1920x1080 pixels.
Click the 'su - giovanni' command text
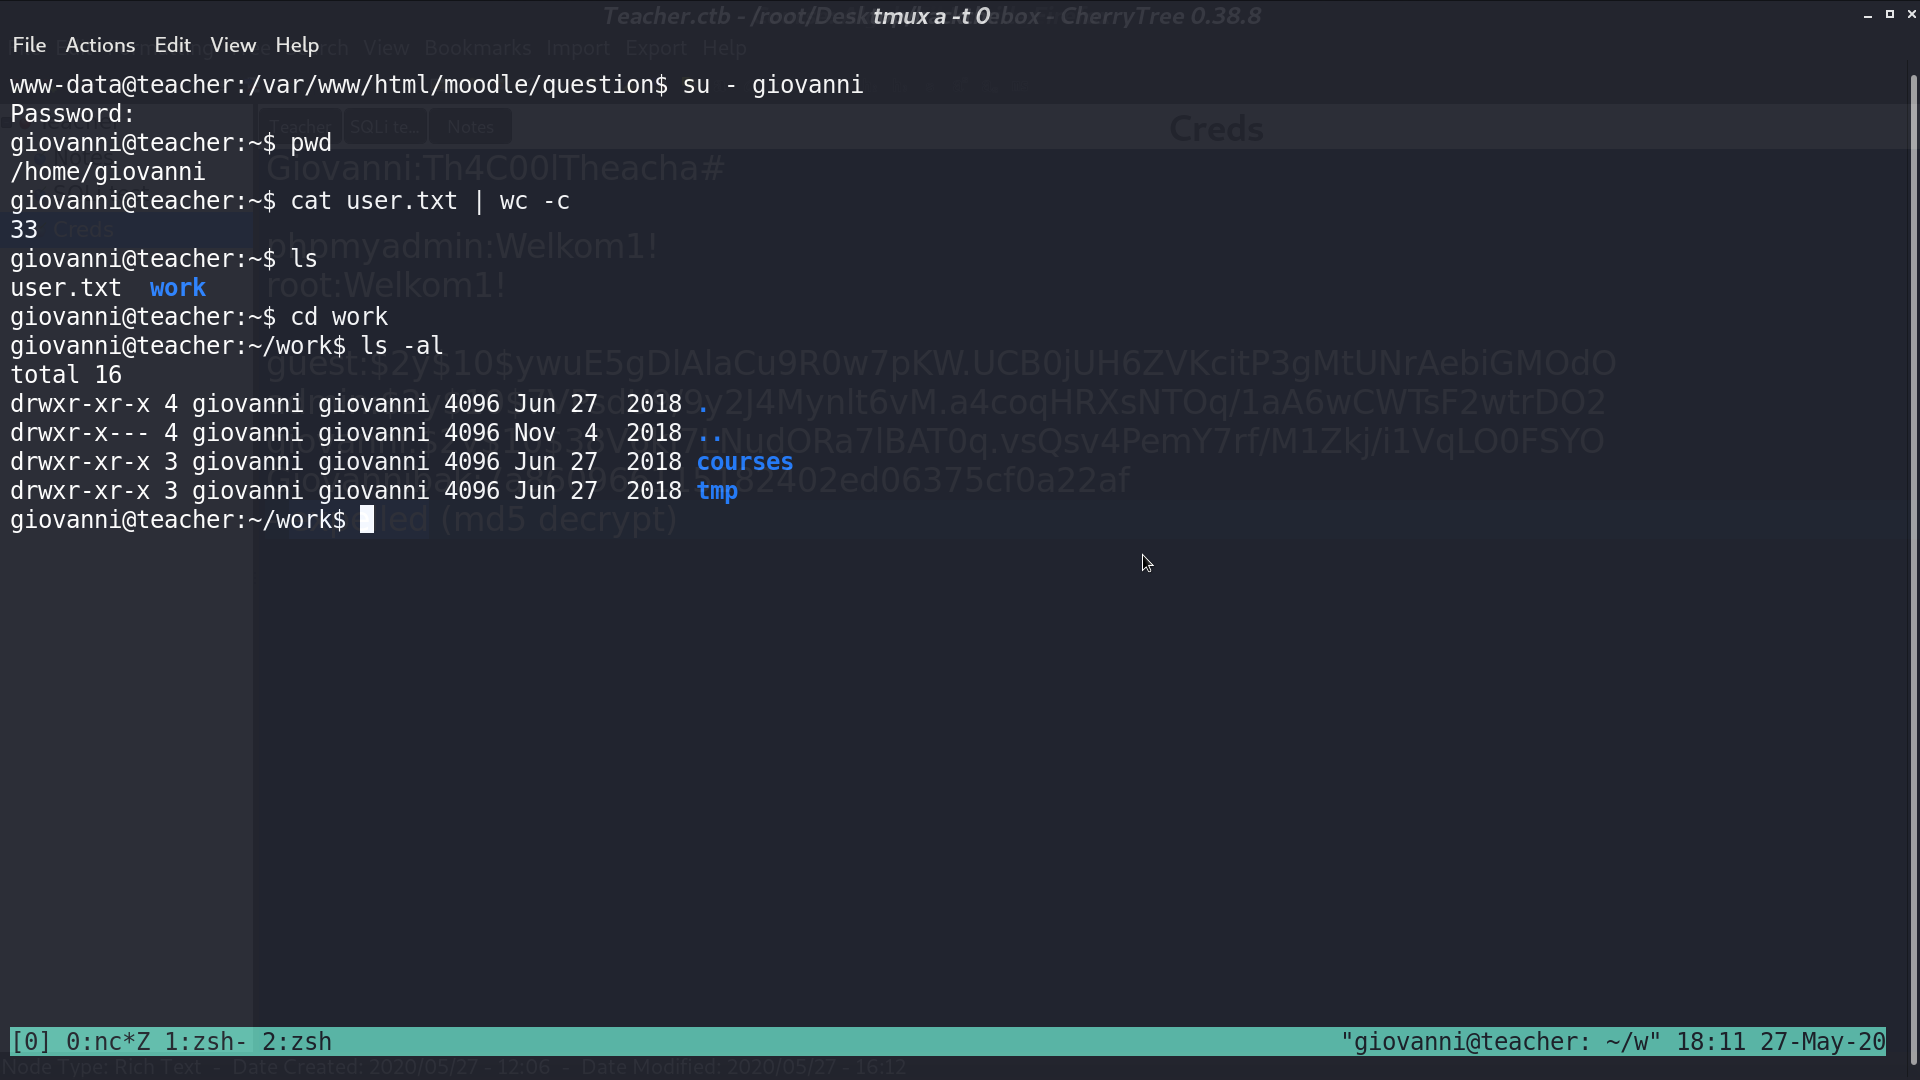pyautogui.click(x=773, y=85)
